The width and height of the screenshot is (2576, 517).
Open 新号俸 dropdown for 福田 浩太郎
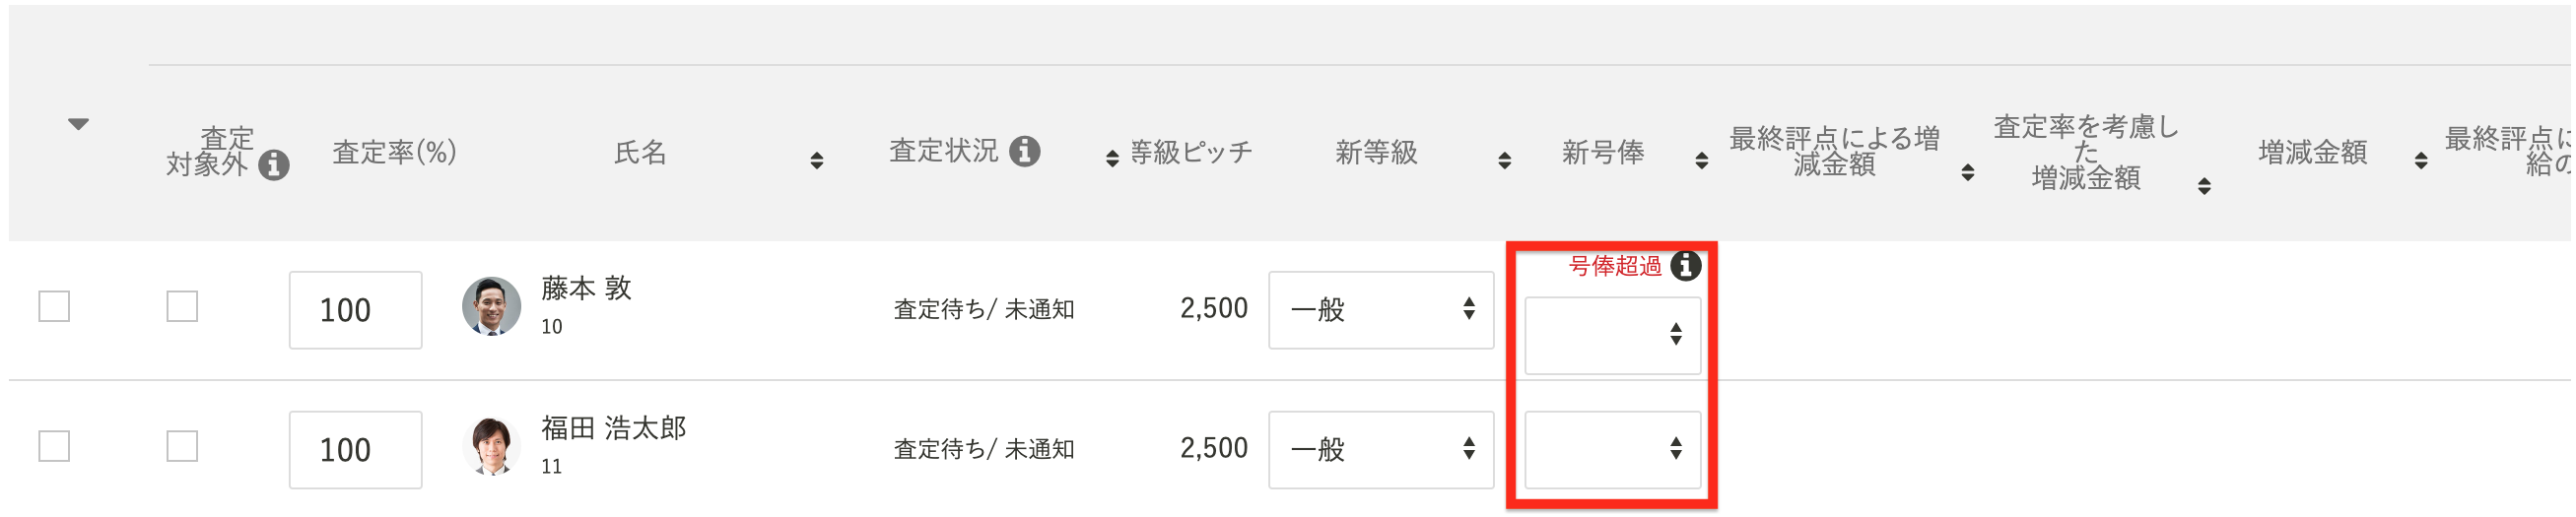(1612, 450)
